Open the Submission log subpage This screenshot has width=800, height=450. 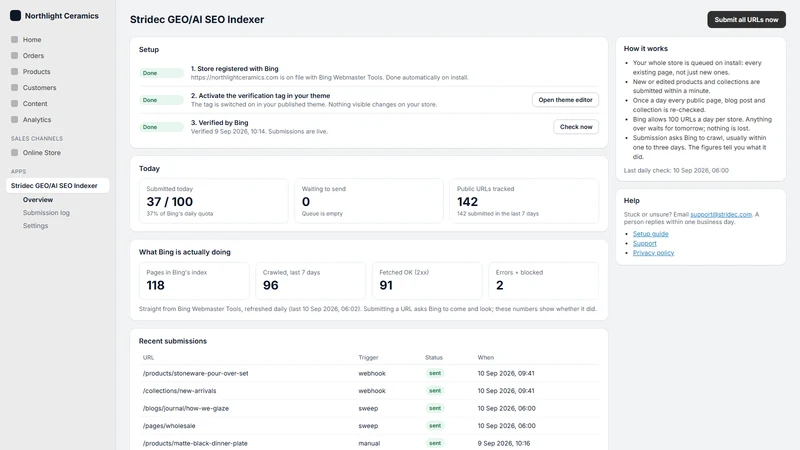46,213
